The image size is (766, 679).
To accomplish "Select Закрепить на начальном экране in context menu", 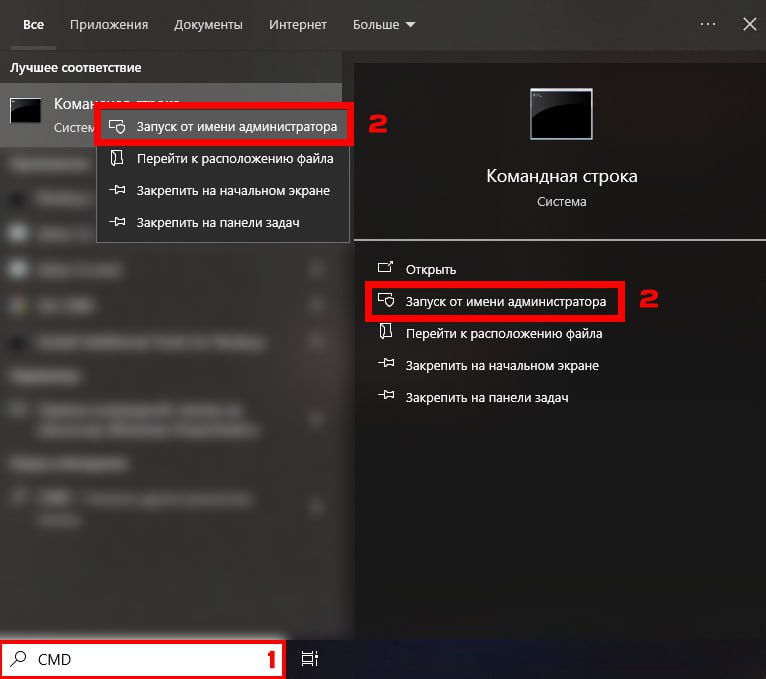I will click(233, 190).
